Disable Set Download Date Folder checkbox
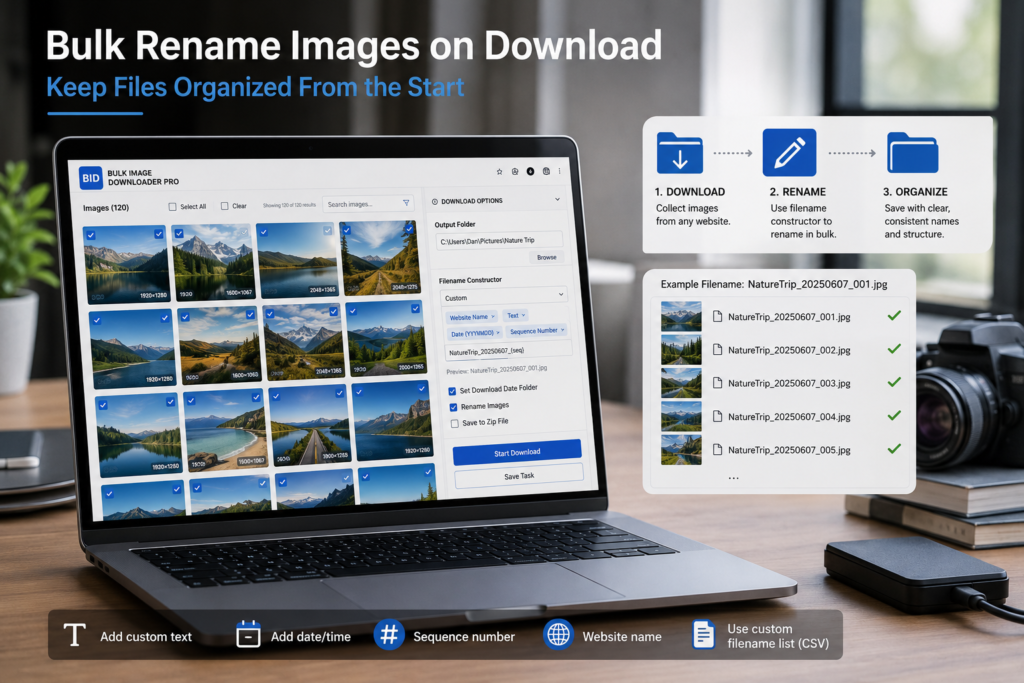Screen dimensions: 1024x683 (x=452, y=391)
